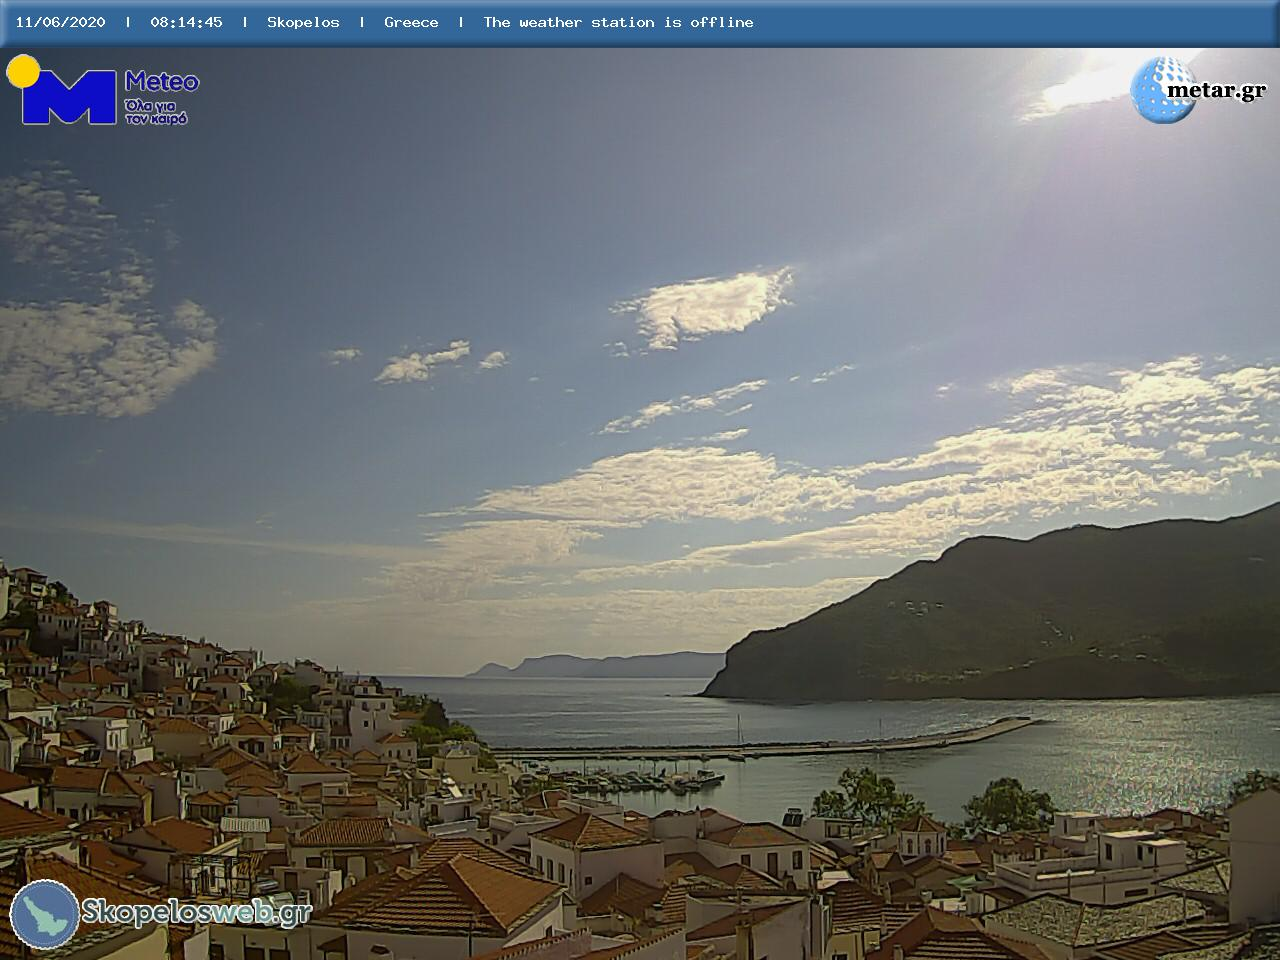The height and width of the screenshot is (960, 1280).
Task: Click 'The weather station is offline' text
Action: pyautogui.click(x=618, y=22)
